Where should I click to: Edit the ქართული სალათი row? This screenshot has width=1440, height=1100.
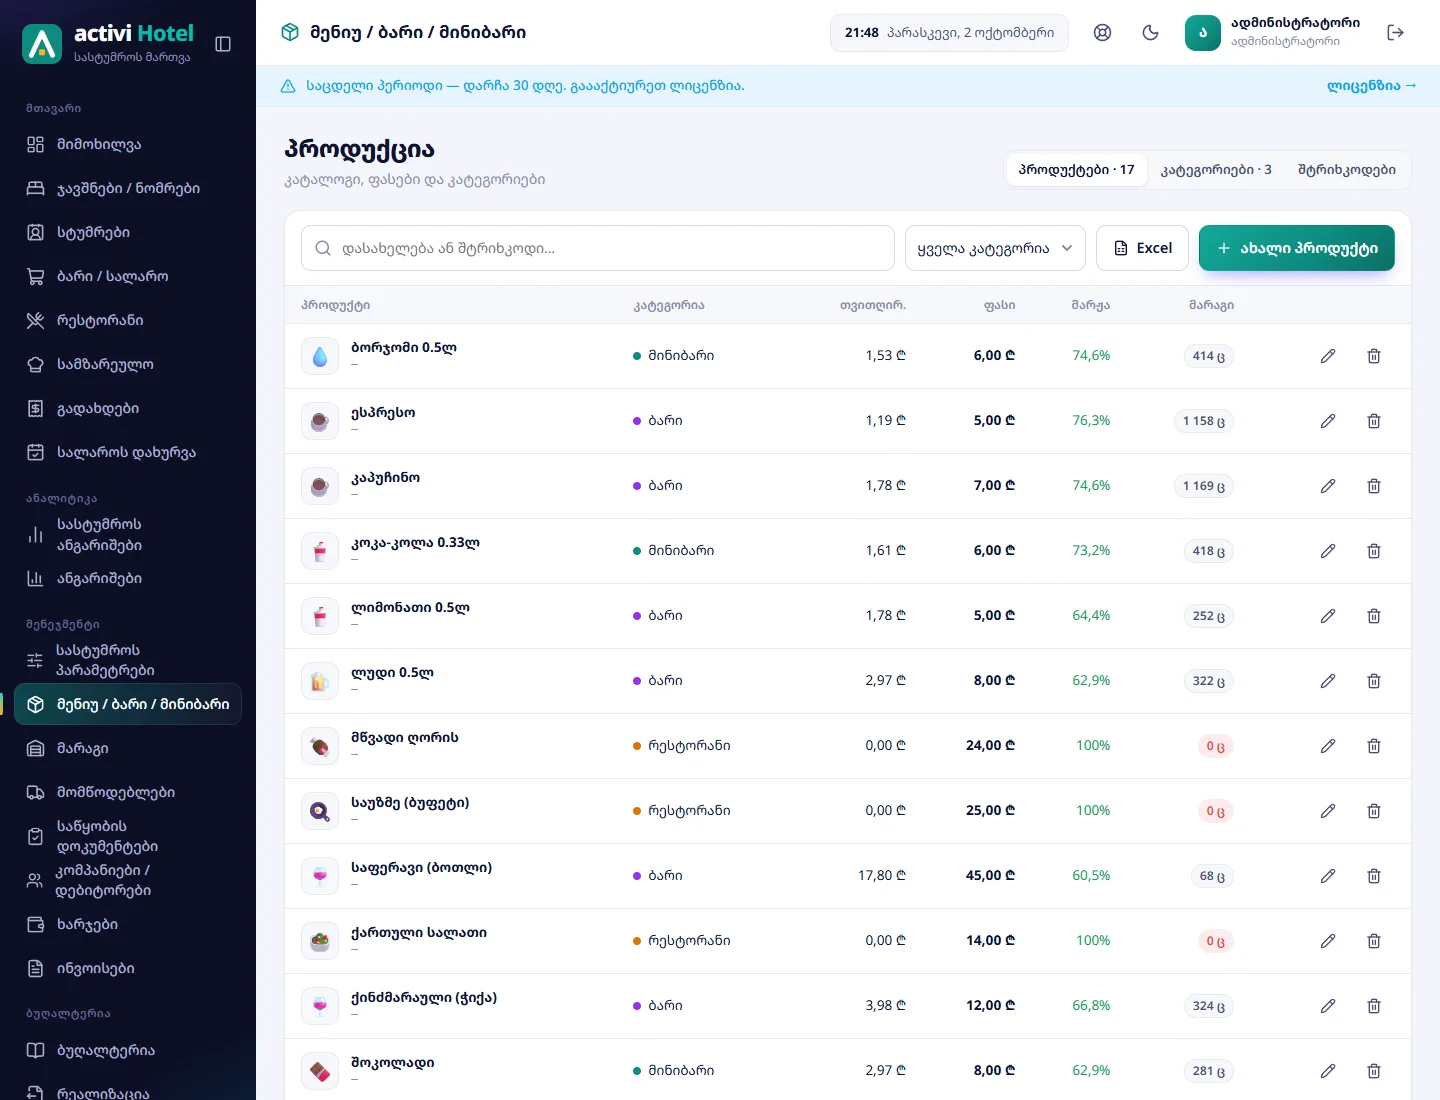[x=1328, y=941]
